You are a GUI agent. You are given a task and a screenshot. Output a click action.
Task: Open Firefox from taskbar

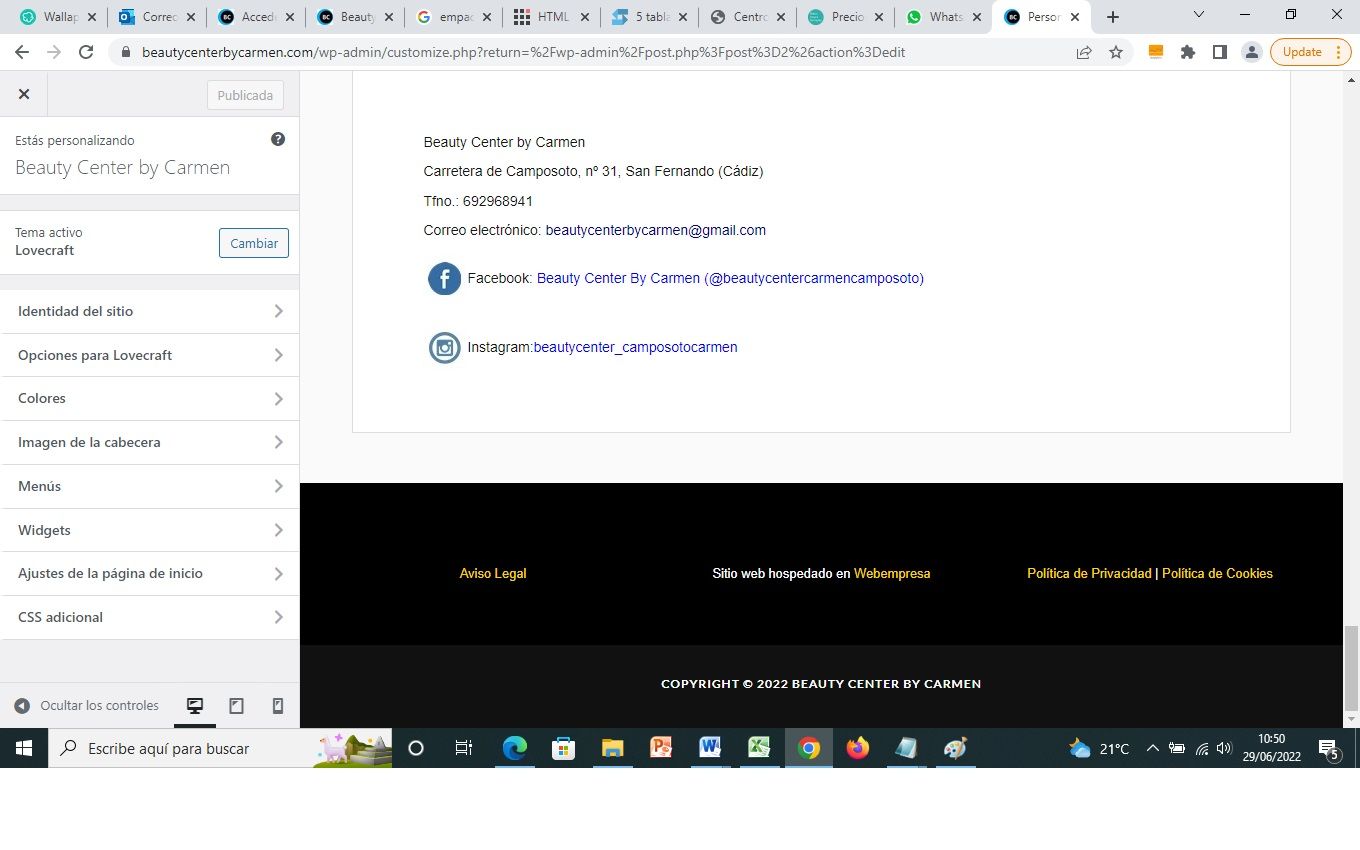(857, 748)
